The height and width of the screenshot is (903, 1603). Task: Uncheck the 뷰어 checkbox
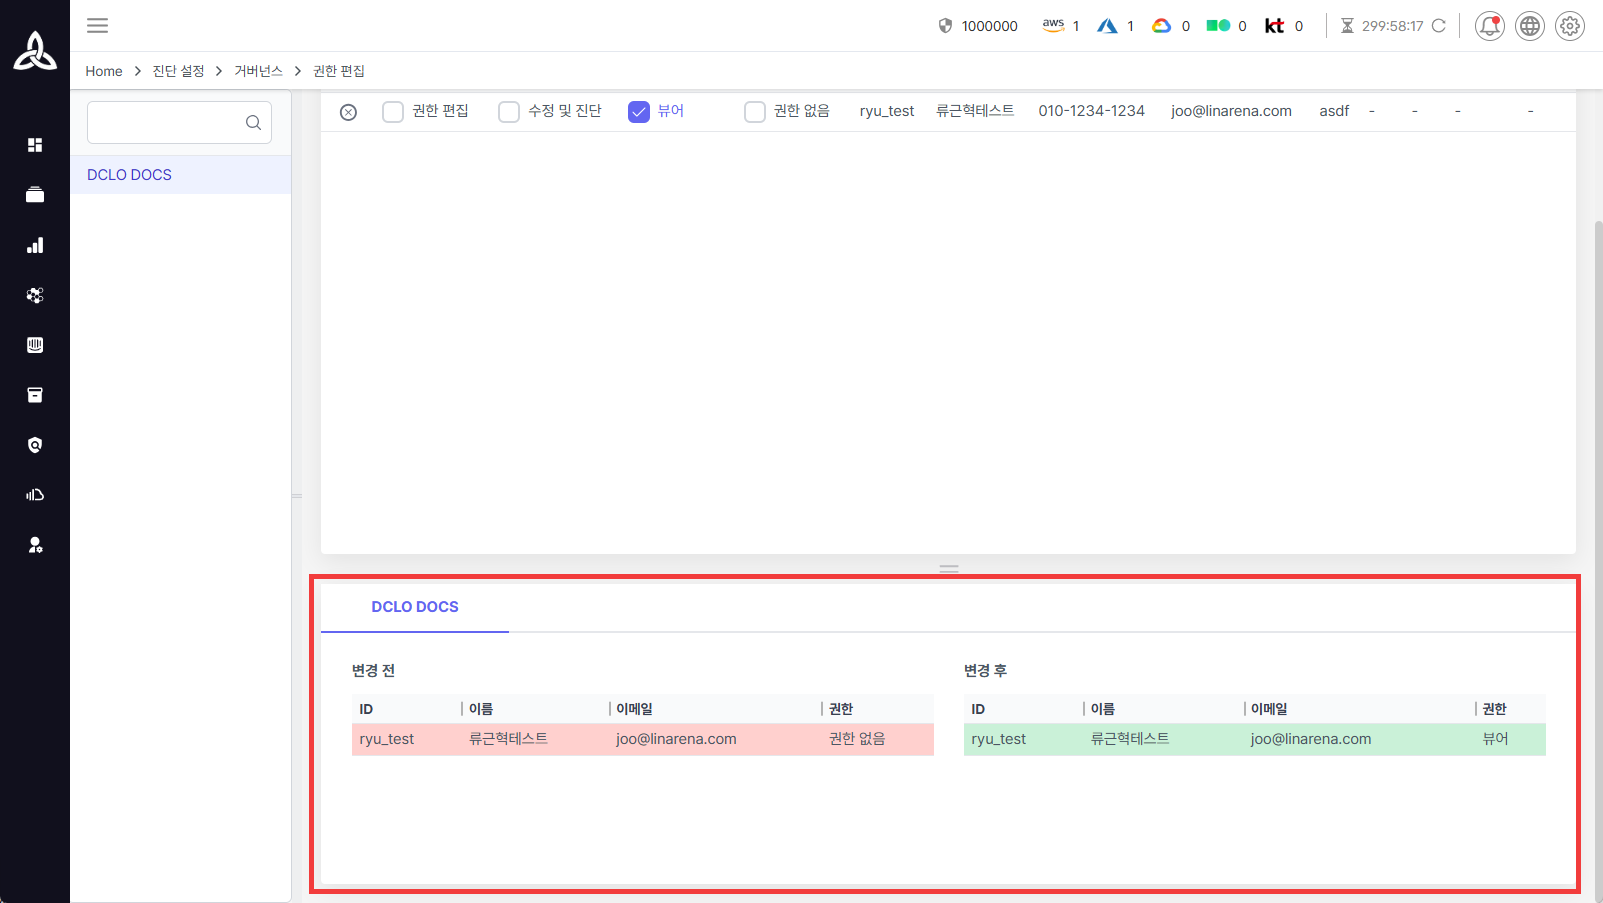pyautogui.click(x=639, y=112)
